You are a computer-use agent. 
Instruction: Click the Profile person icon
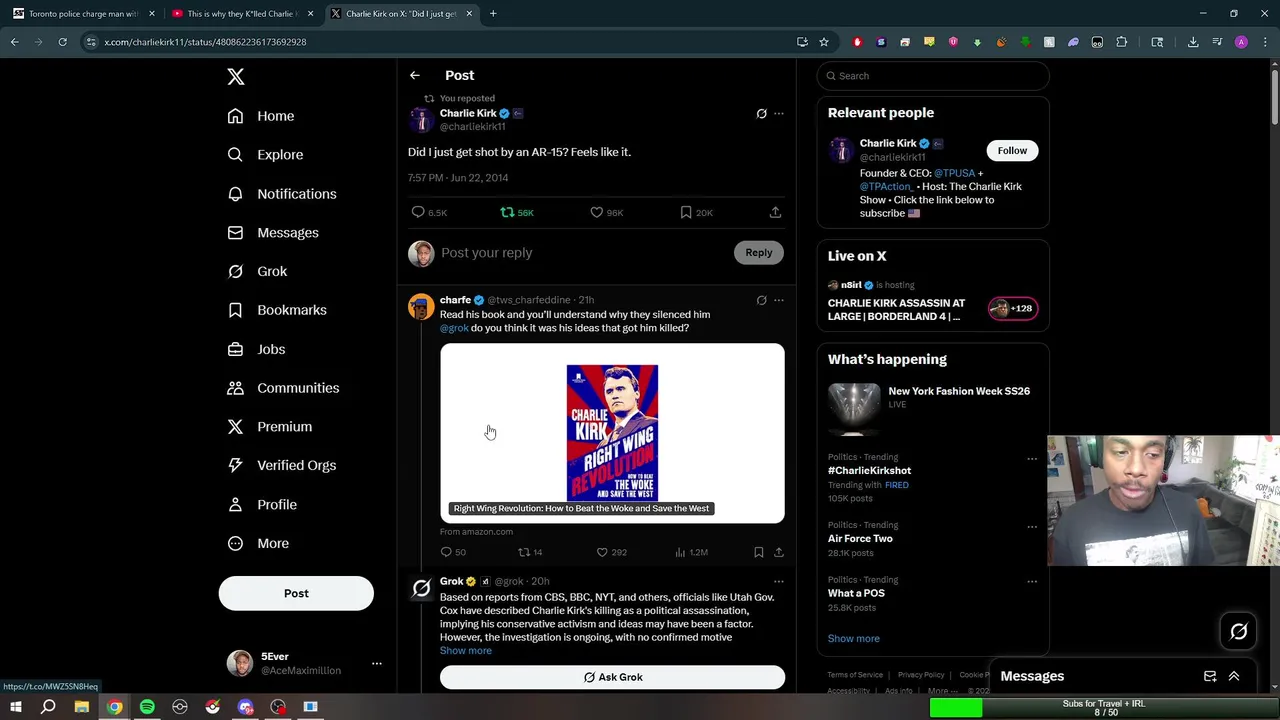click(x=235, y=504)
